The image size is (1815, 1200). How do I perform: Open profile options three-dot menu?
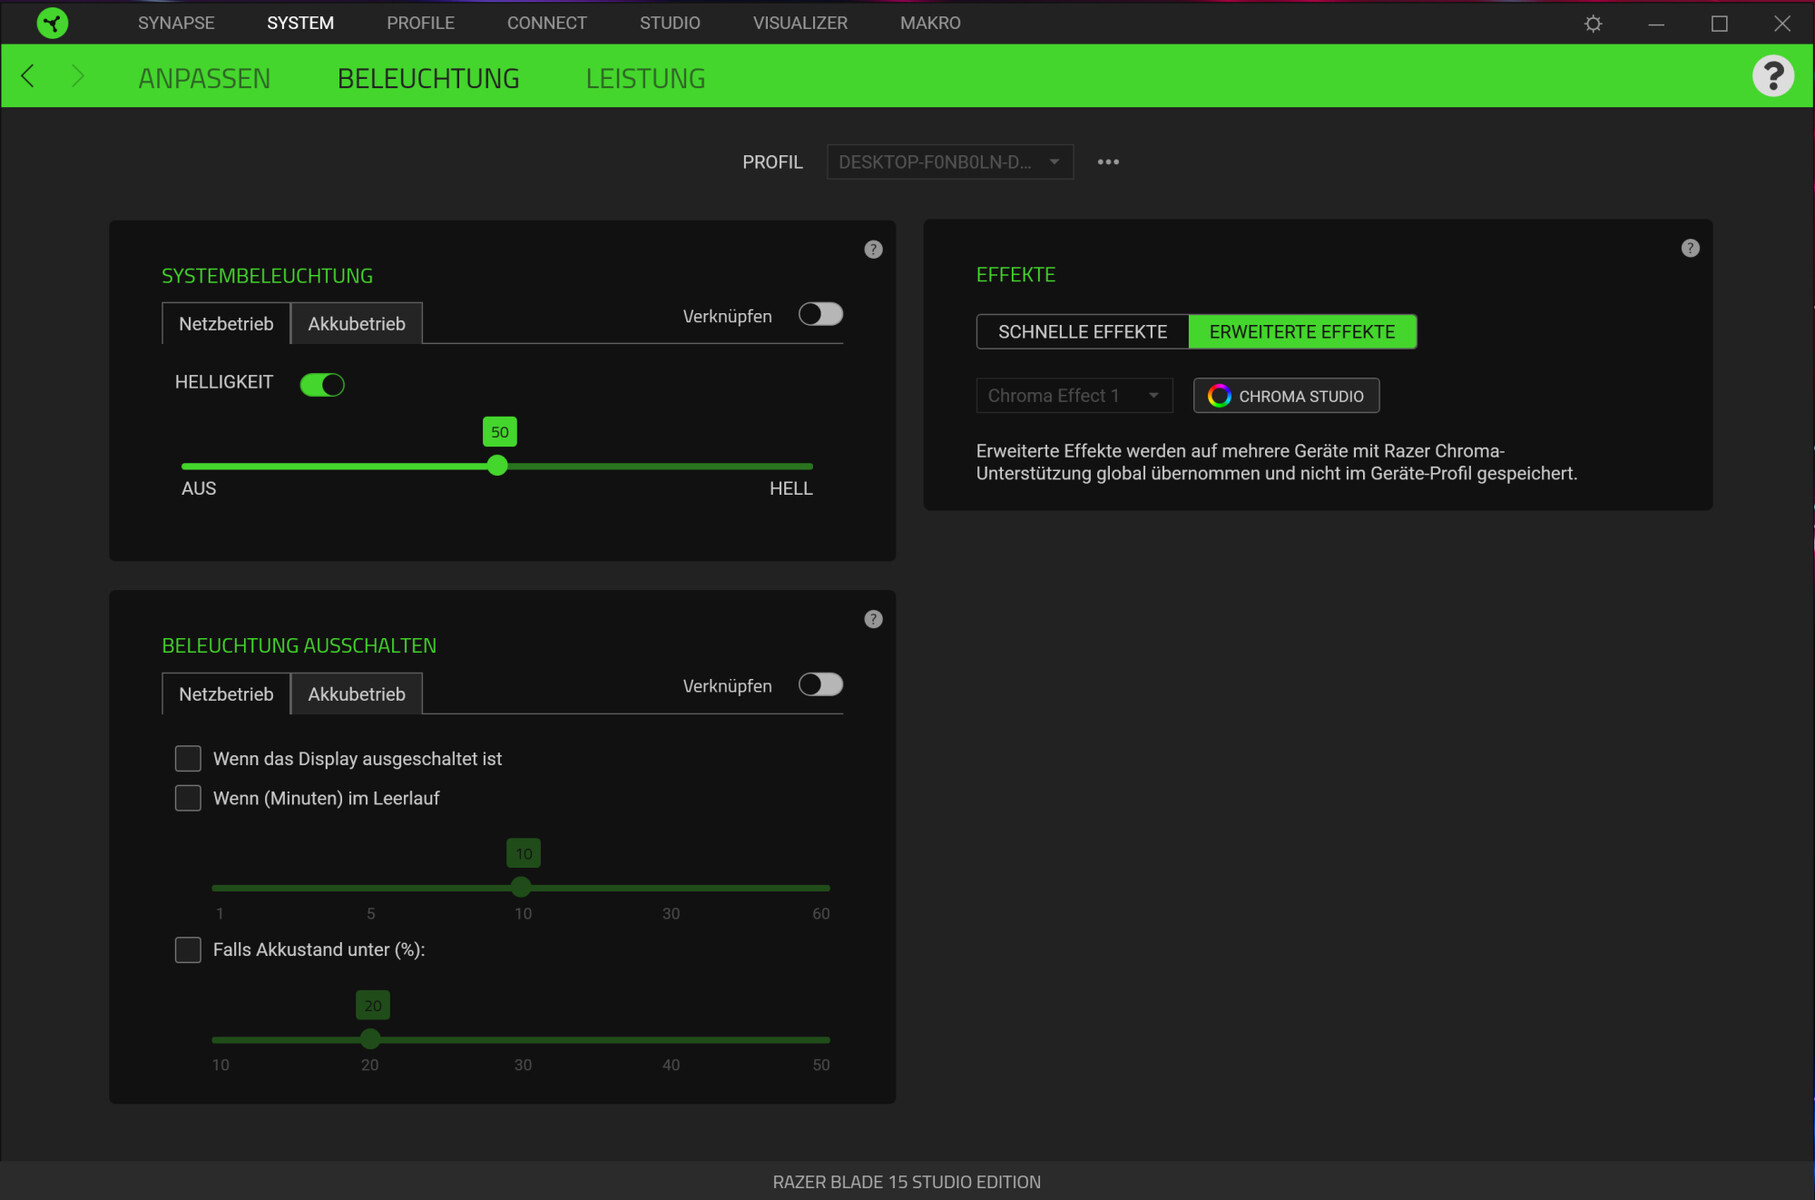(x=1108, y=162)
